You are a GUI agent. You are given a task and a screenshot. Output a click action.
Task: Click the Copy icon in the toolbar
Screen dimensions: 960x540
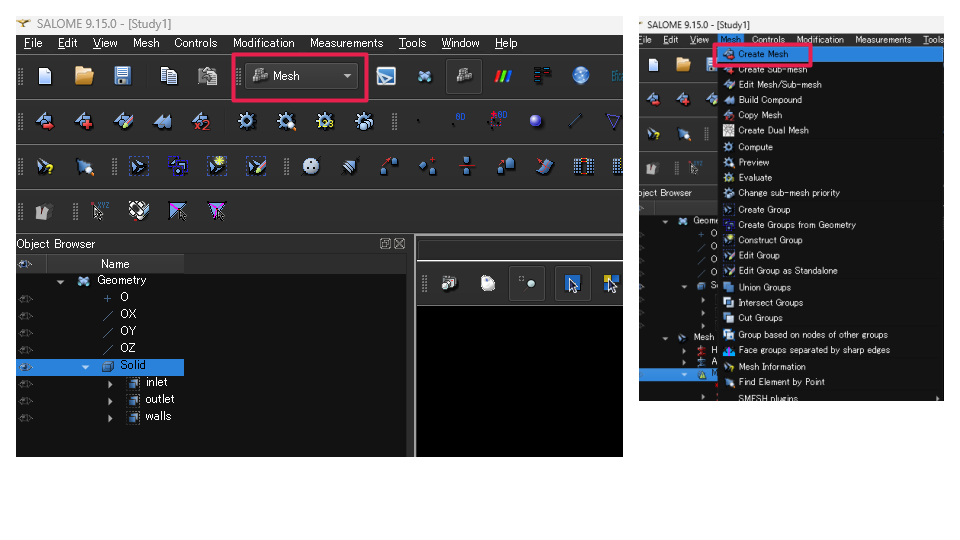point(169,76)
